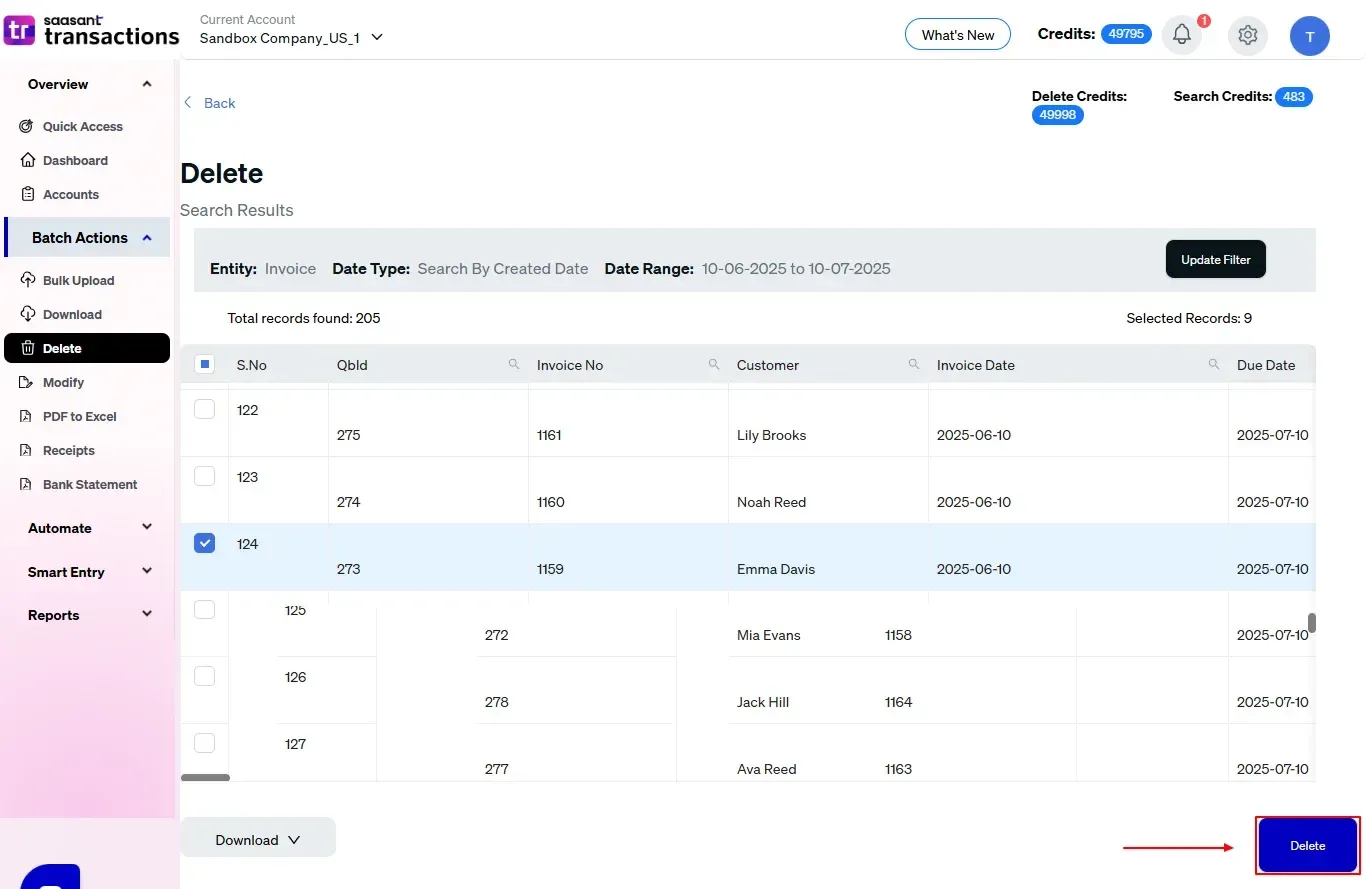
Task: Click the Bank Statement document icon
Action: pyautogui.click(x=27, y=484)
